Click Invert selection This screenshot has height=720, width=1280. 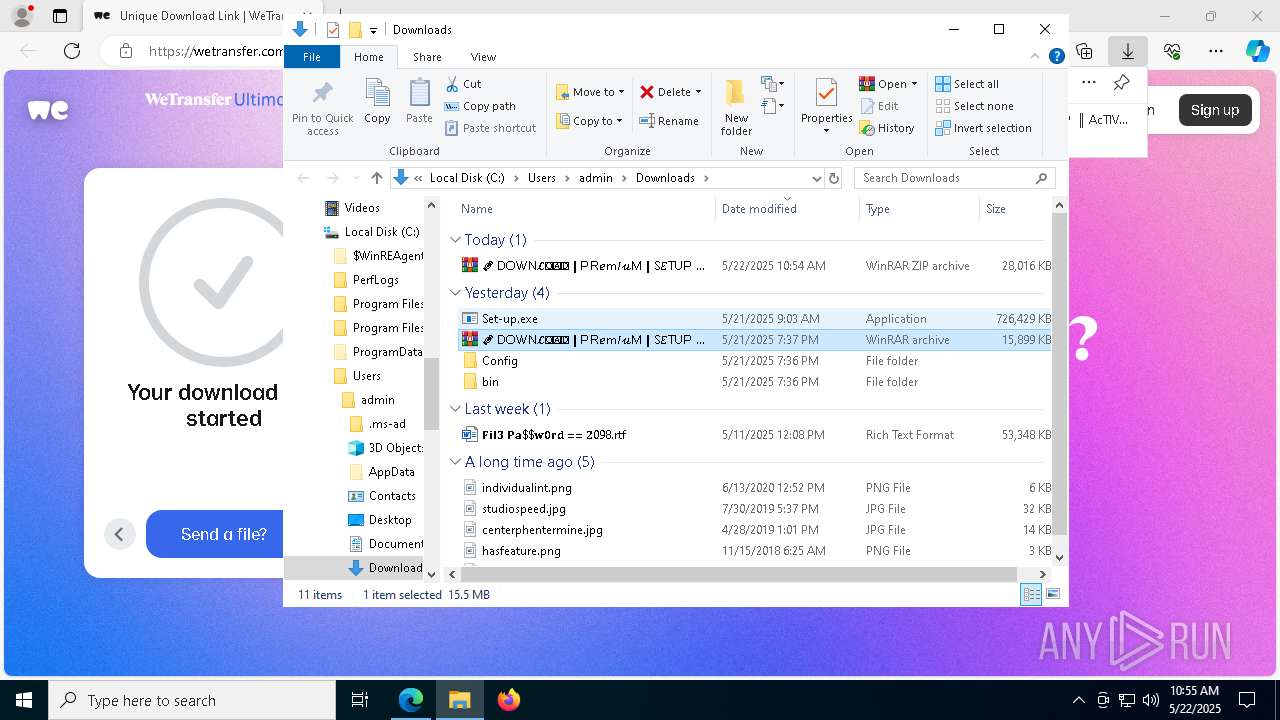pos(983,128)
